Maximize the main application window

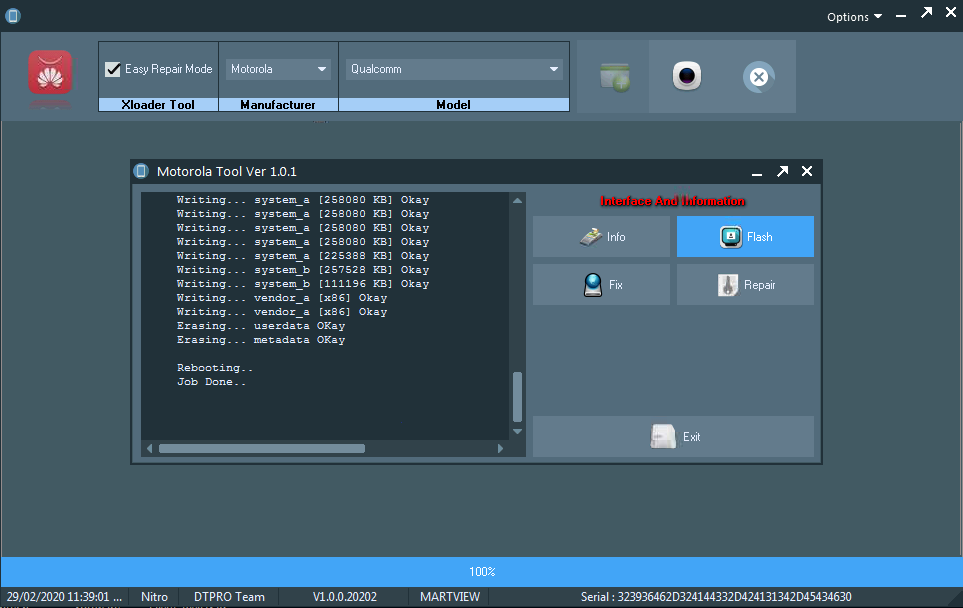click(x=926, y=13)
